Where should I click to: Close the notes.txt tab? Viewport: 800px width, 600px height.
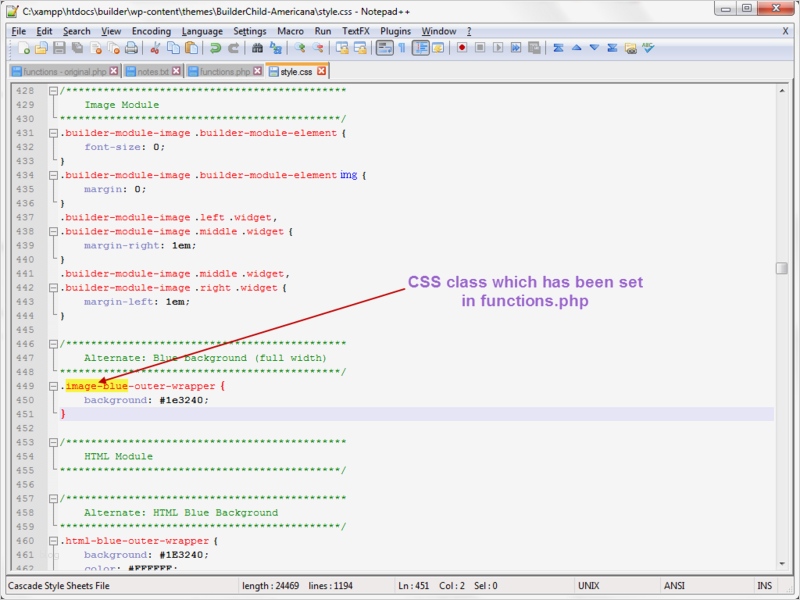(x=177, y=72)
